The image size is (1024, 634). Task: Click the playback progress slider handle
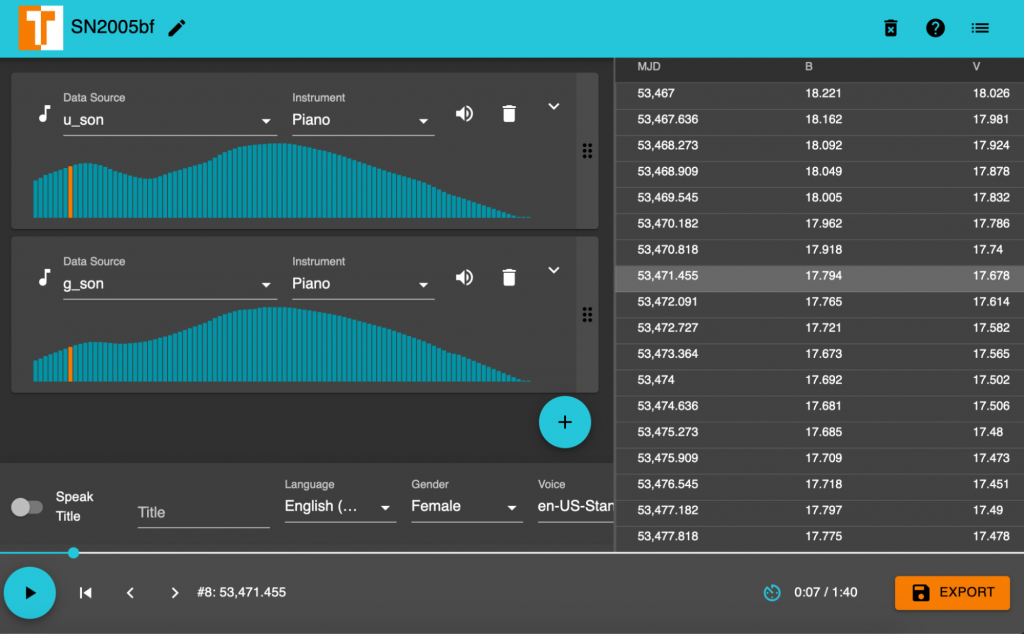coord(74,553)
